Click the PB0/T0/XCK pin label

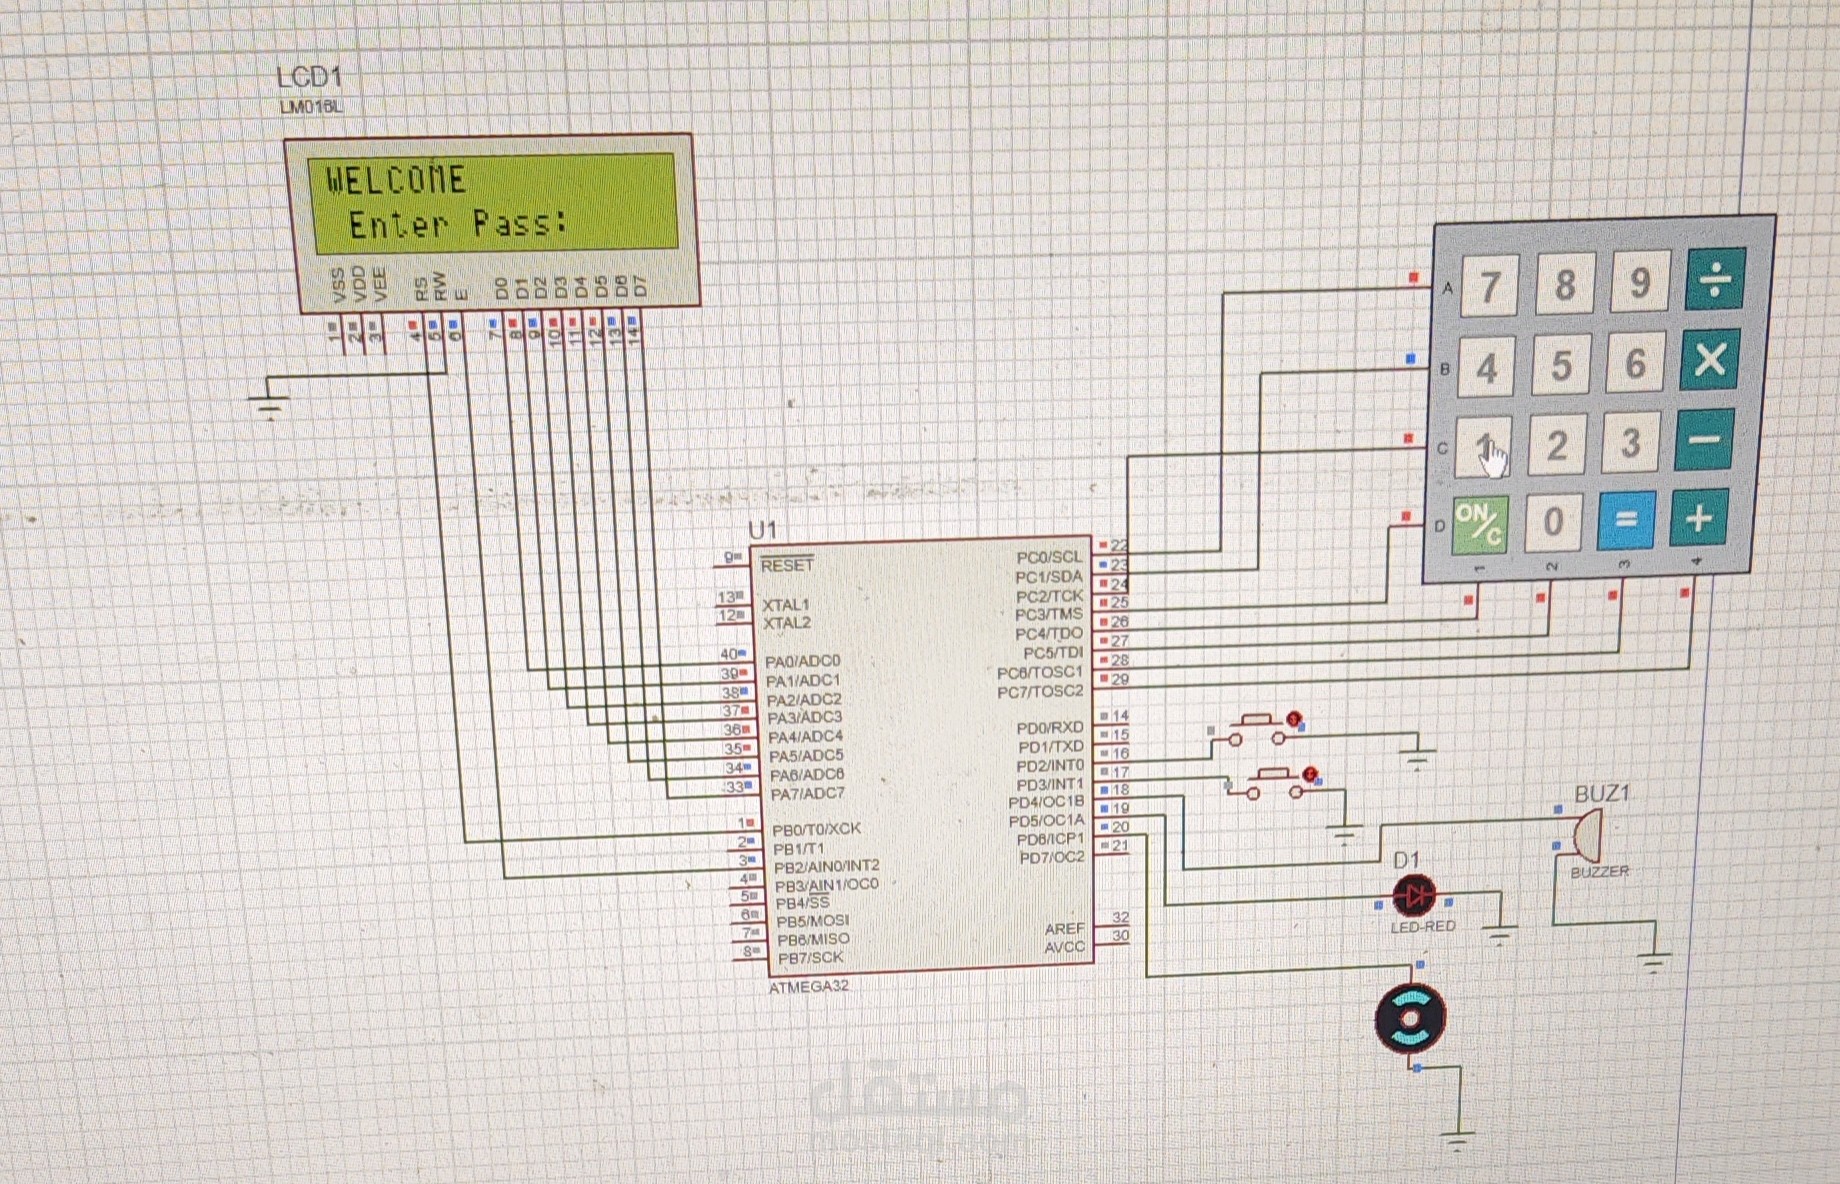pos(816,829)
